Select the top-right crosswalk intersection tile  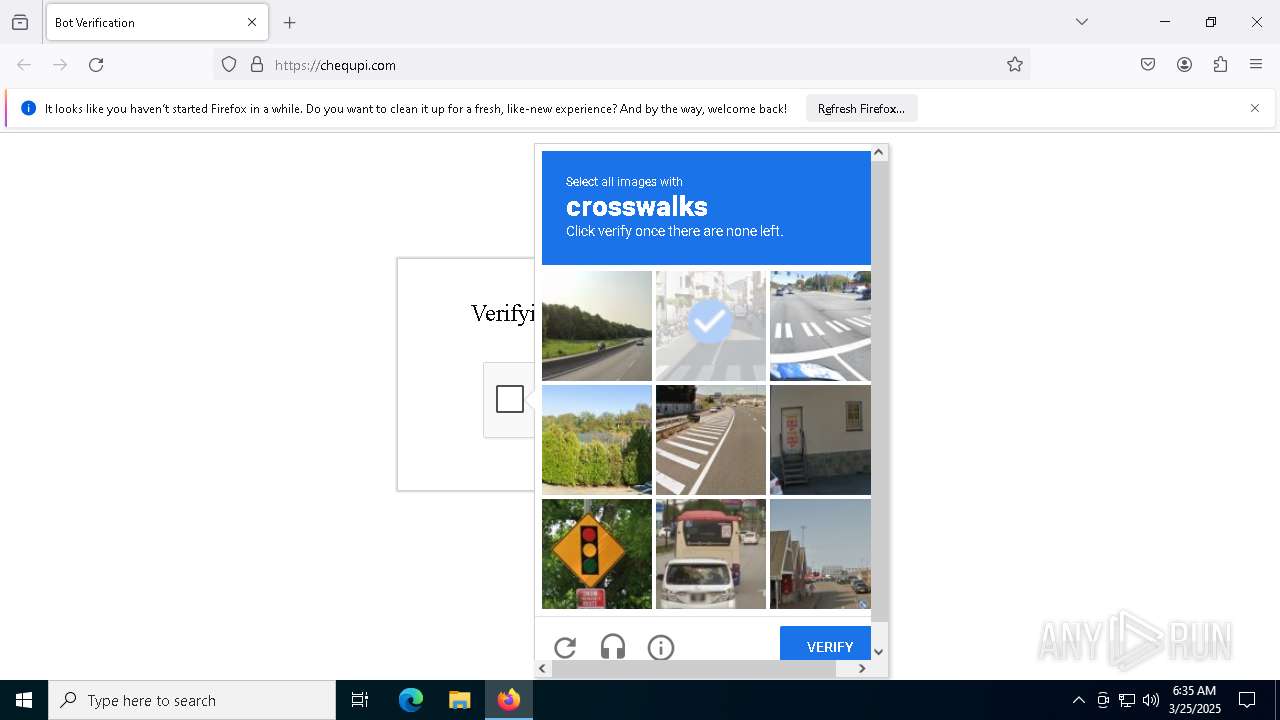820,326
